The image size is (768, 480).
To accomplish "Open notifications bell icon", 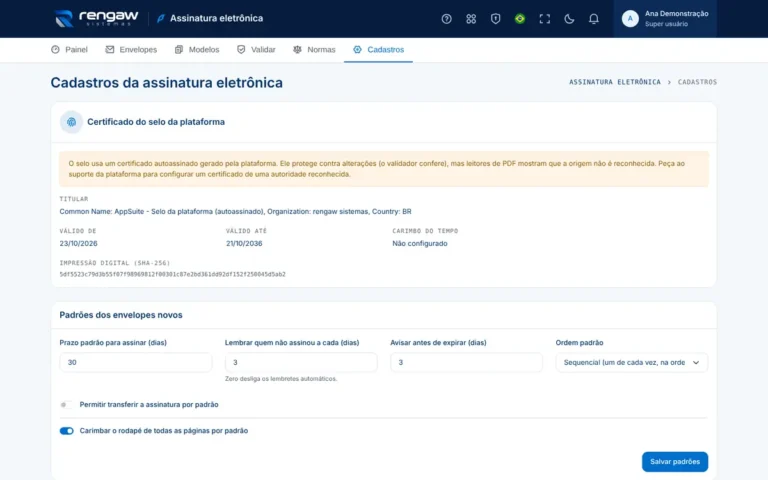I will coord(594,19).
